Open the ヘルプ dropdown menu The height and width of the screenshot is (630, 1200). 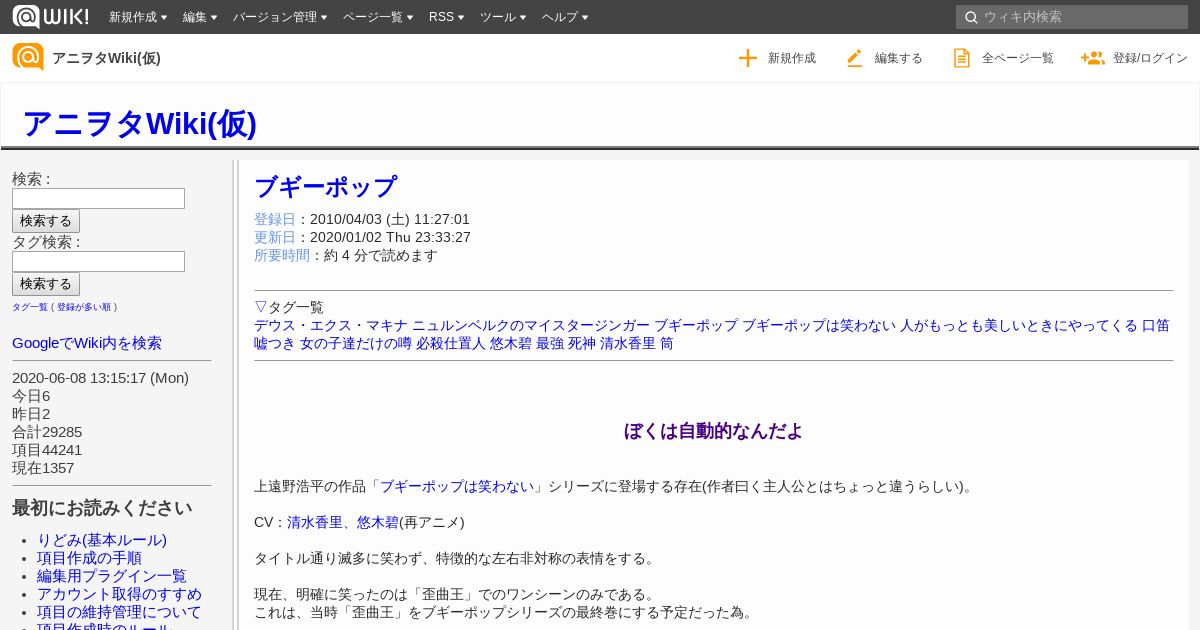tap(565, 17)
